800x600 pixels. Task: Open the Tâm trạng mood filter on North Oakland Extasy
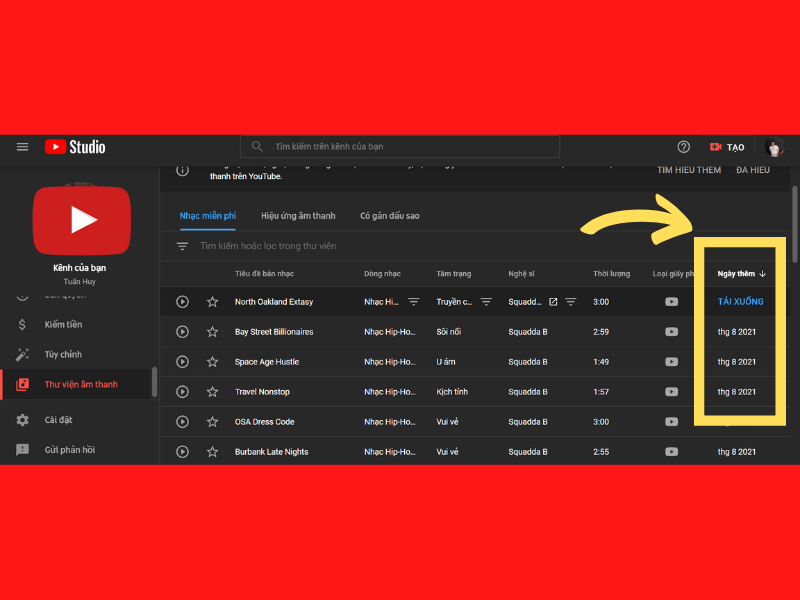tap(486, 301)
